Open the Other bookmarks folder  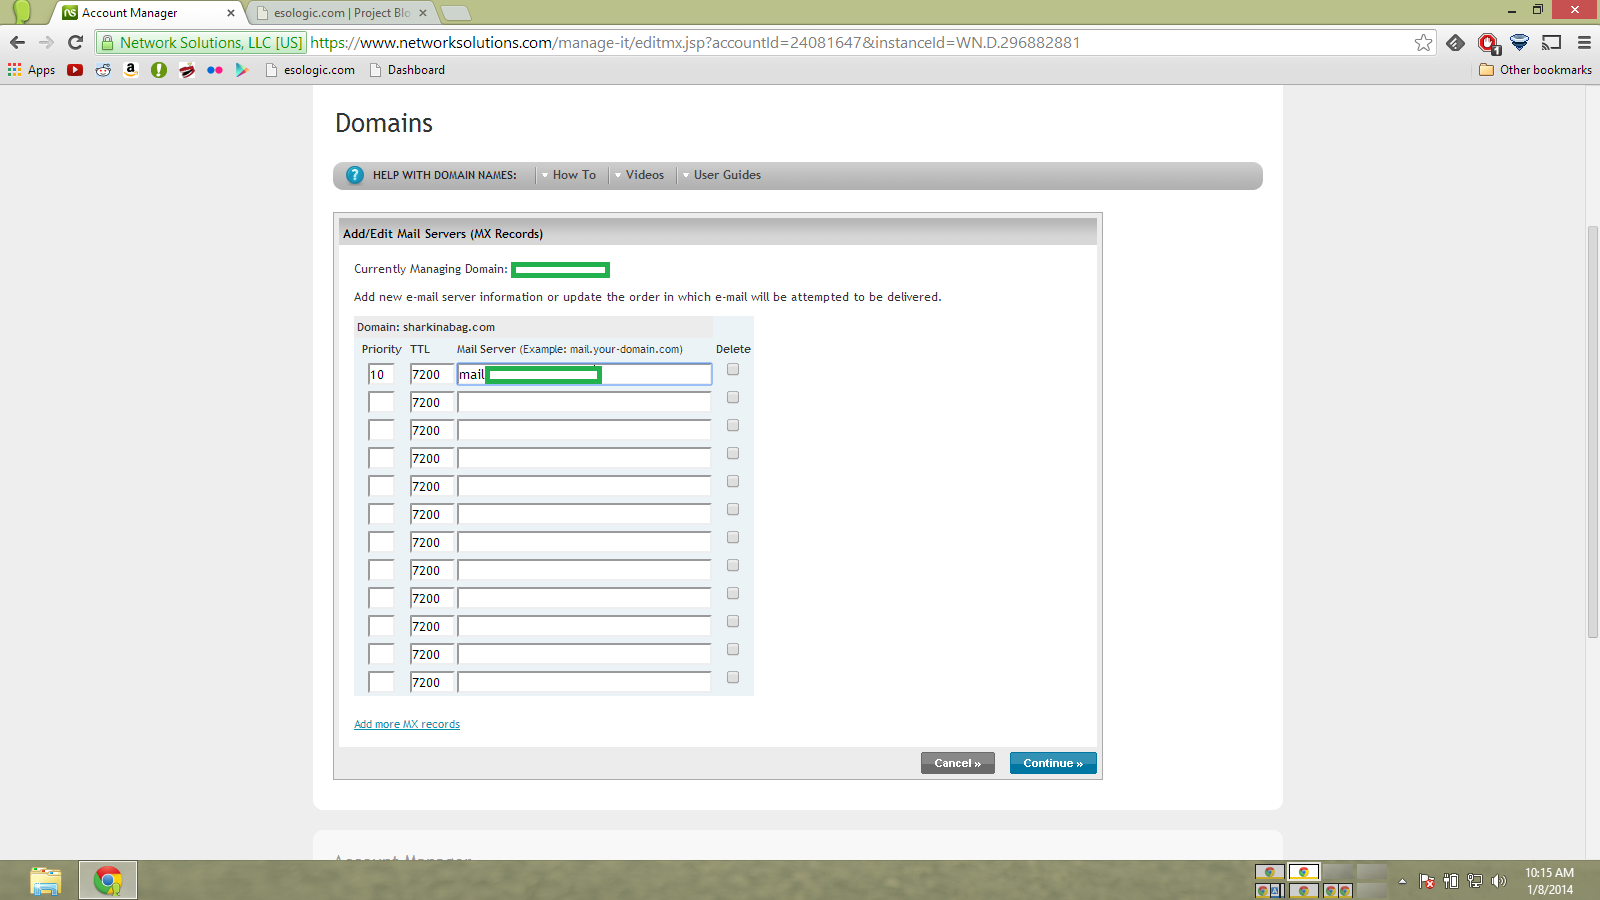coord(1535,70)
